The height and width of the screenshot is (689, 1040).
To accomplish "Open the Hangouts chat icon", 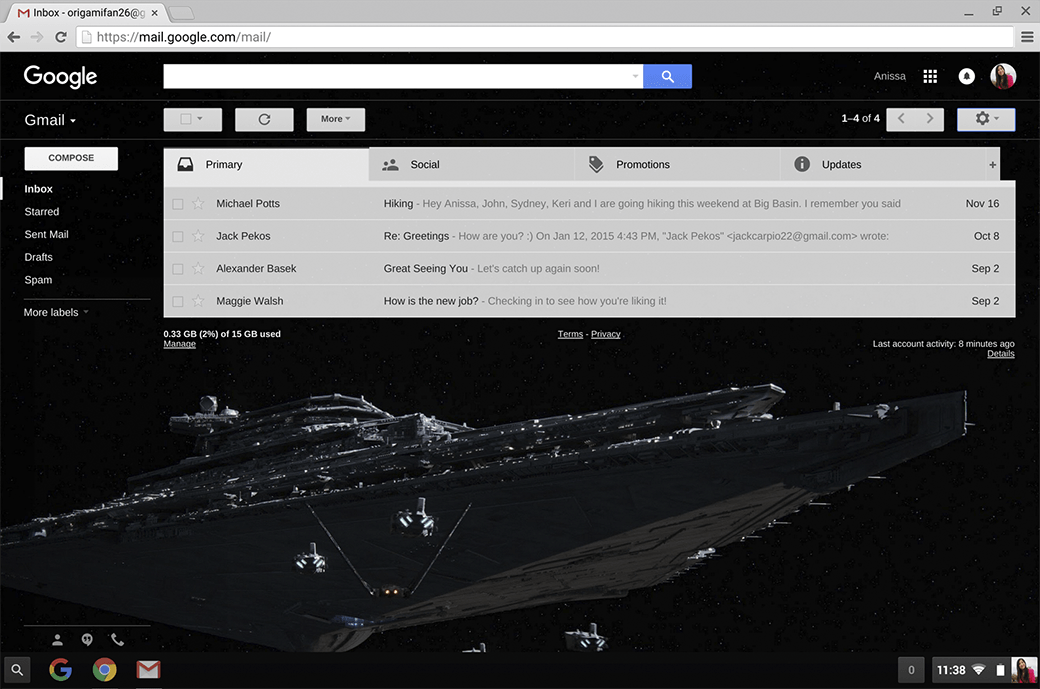I will point(88,640).
